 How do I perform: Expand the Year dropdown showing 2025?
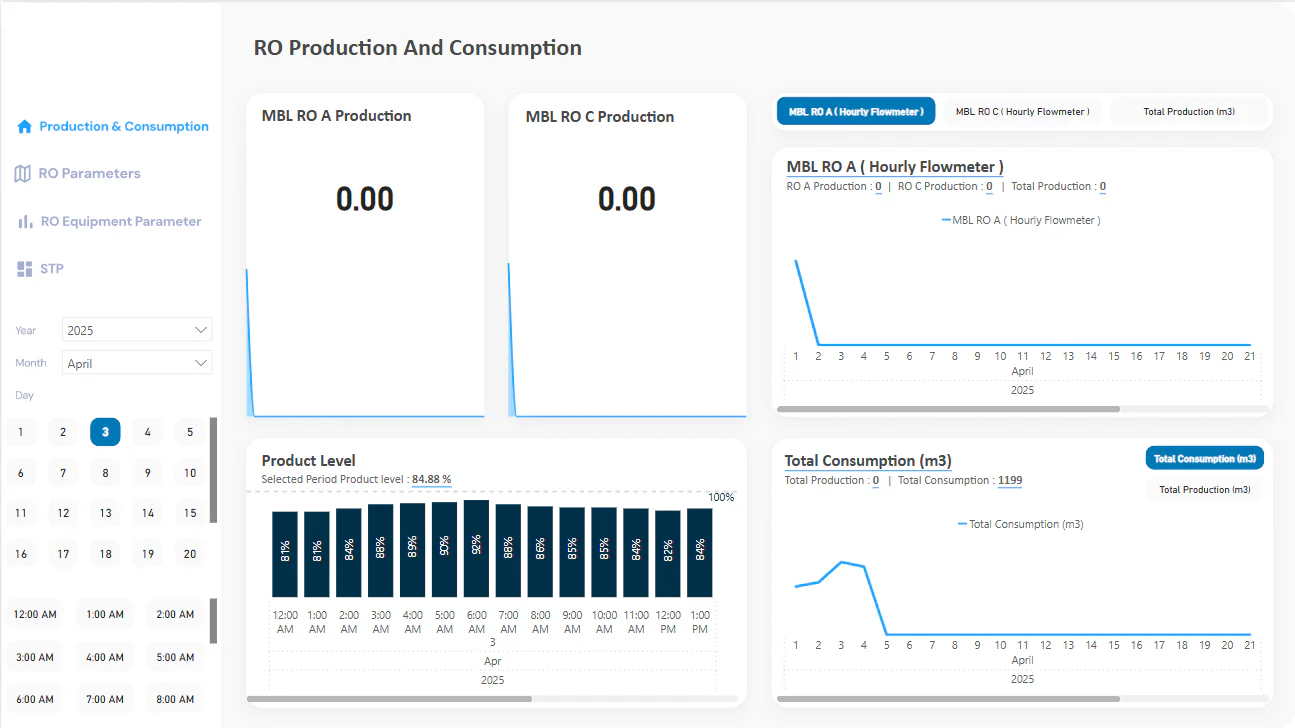click(137, 330)
